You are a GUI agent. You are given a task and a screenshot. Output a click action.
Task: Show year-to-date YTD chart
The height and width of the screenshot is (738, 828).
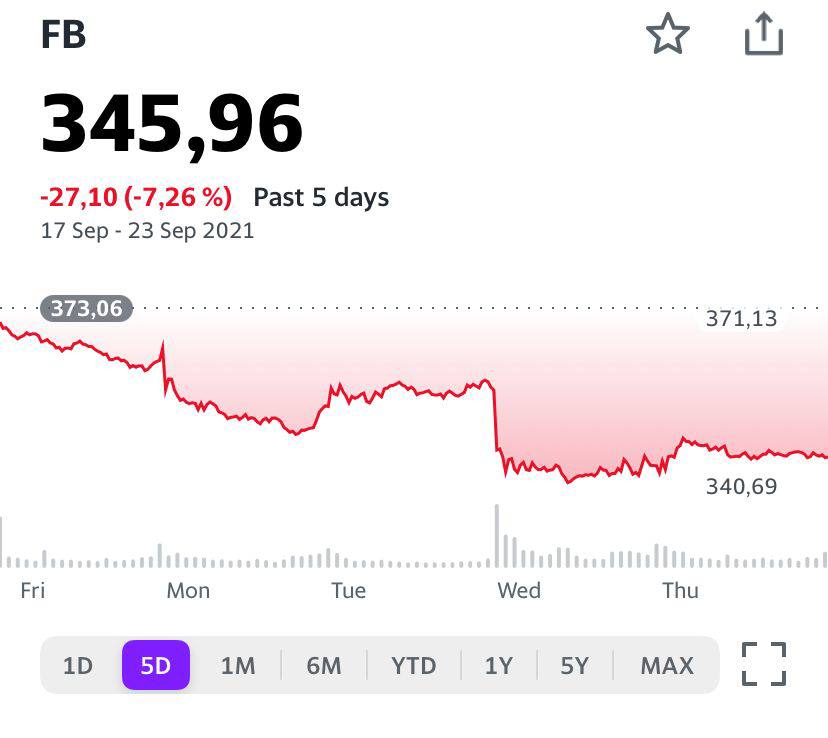[x=413, y=665]
